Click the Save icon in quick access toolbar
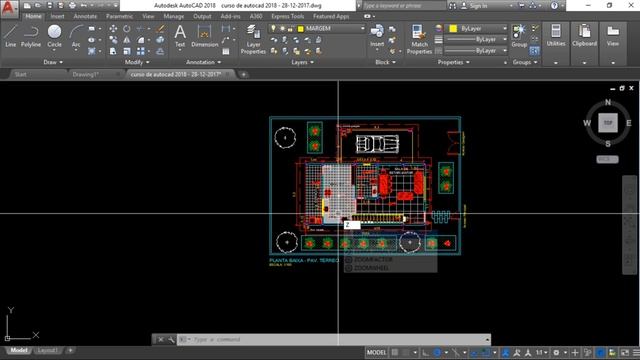Viewport: 640px width, 360px height. click(50, 6)
